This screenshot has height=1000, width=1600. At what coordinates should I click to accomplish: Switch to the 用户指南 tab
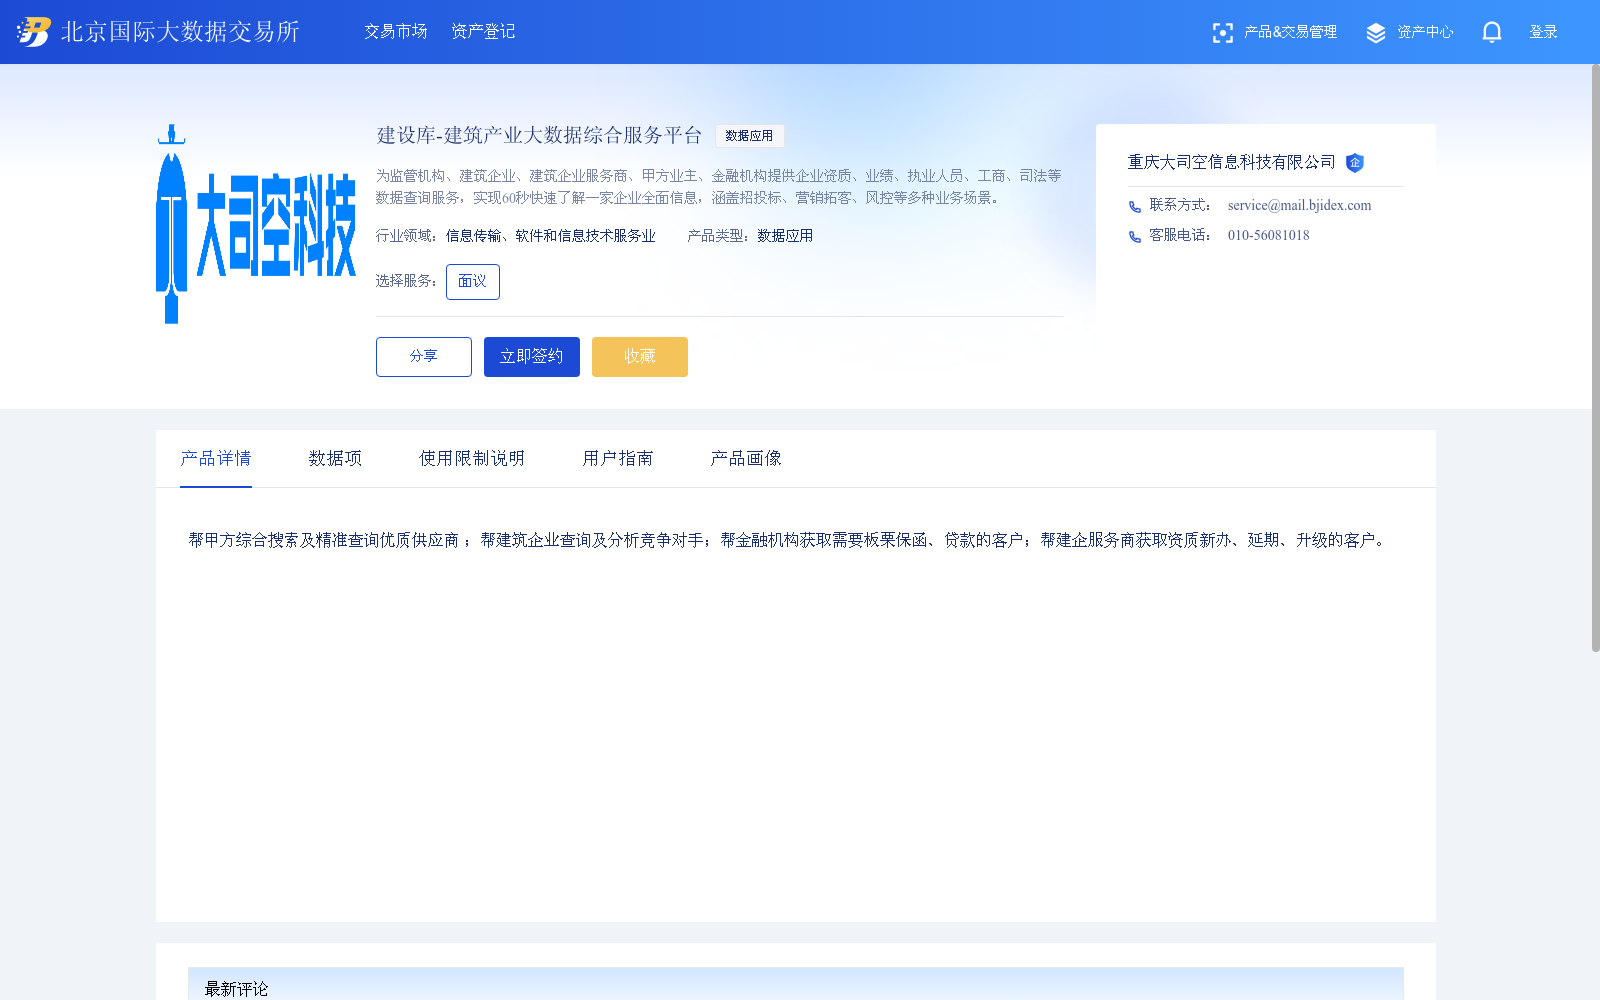click(x=618, y=458)
